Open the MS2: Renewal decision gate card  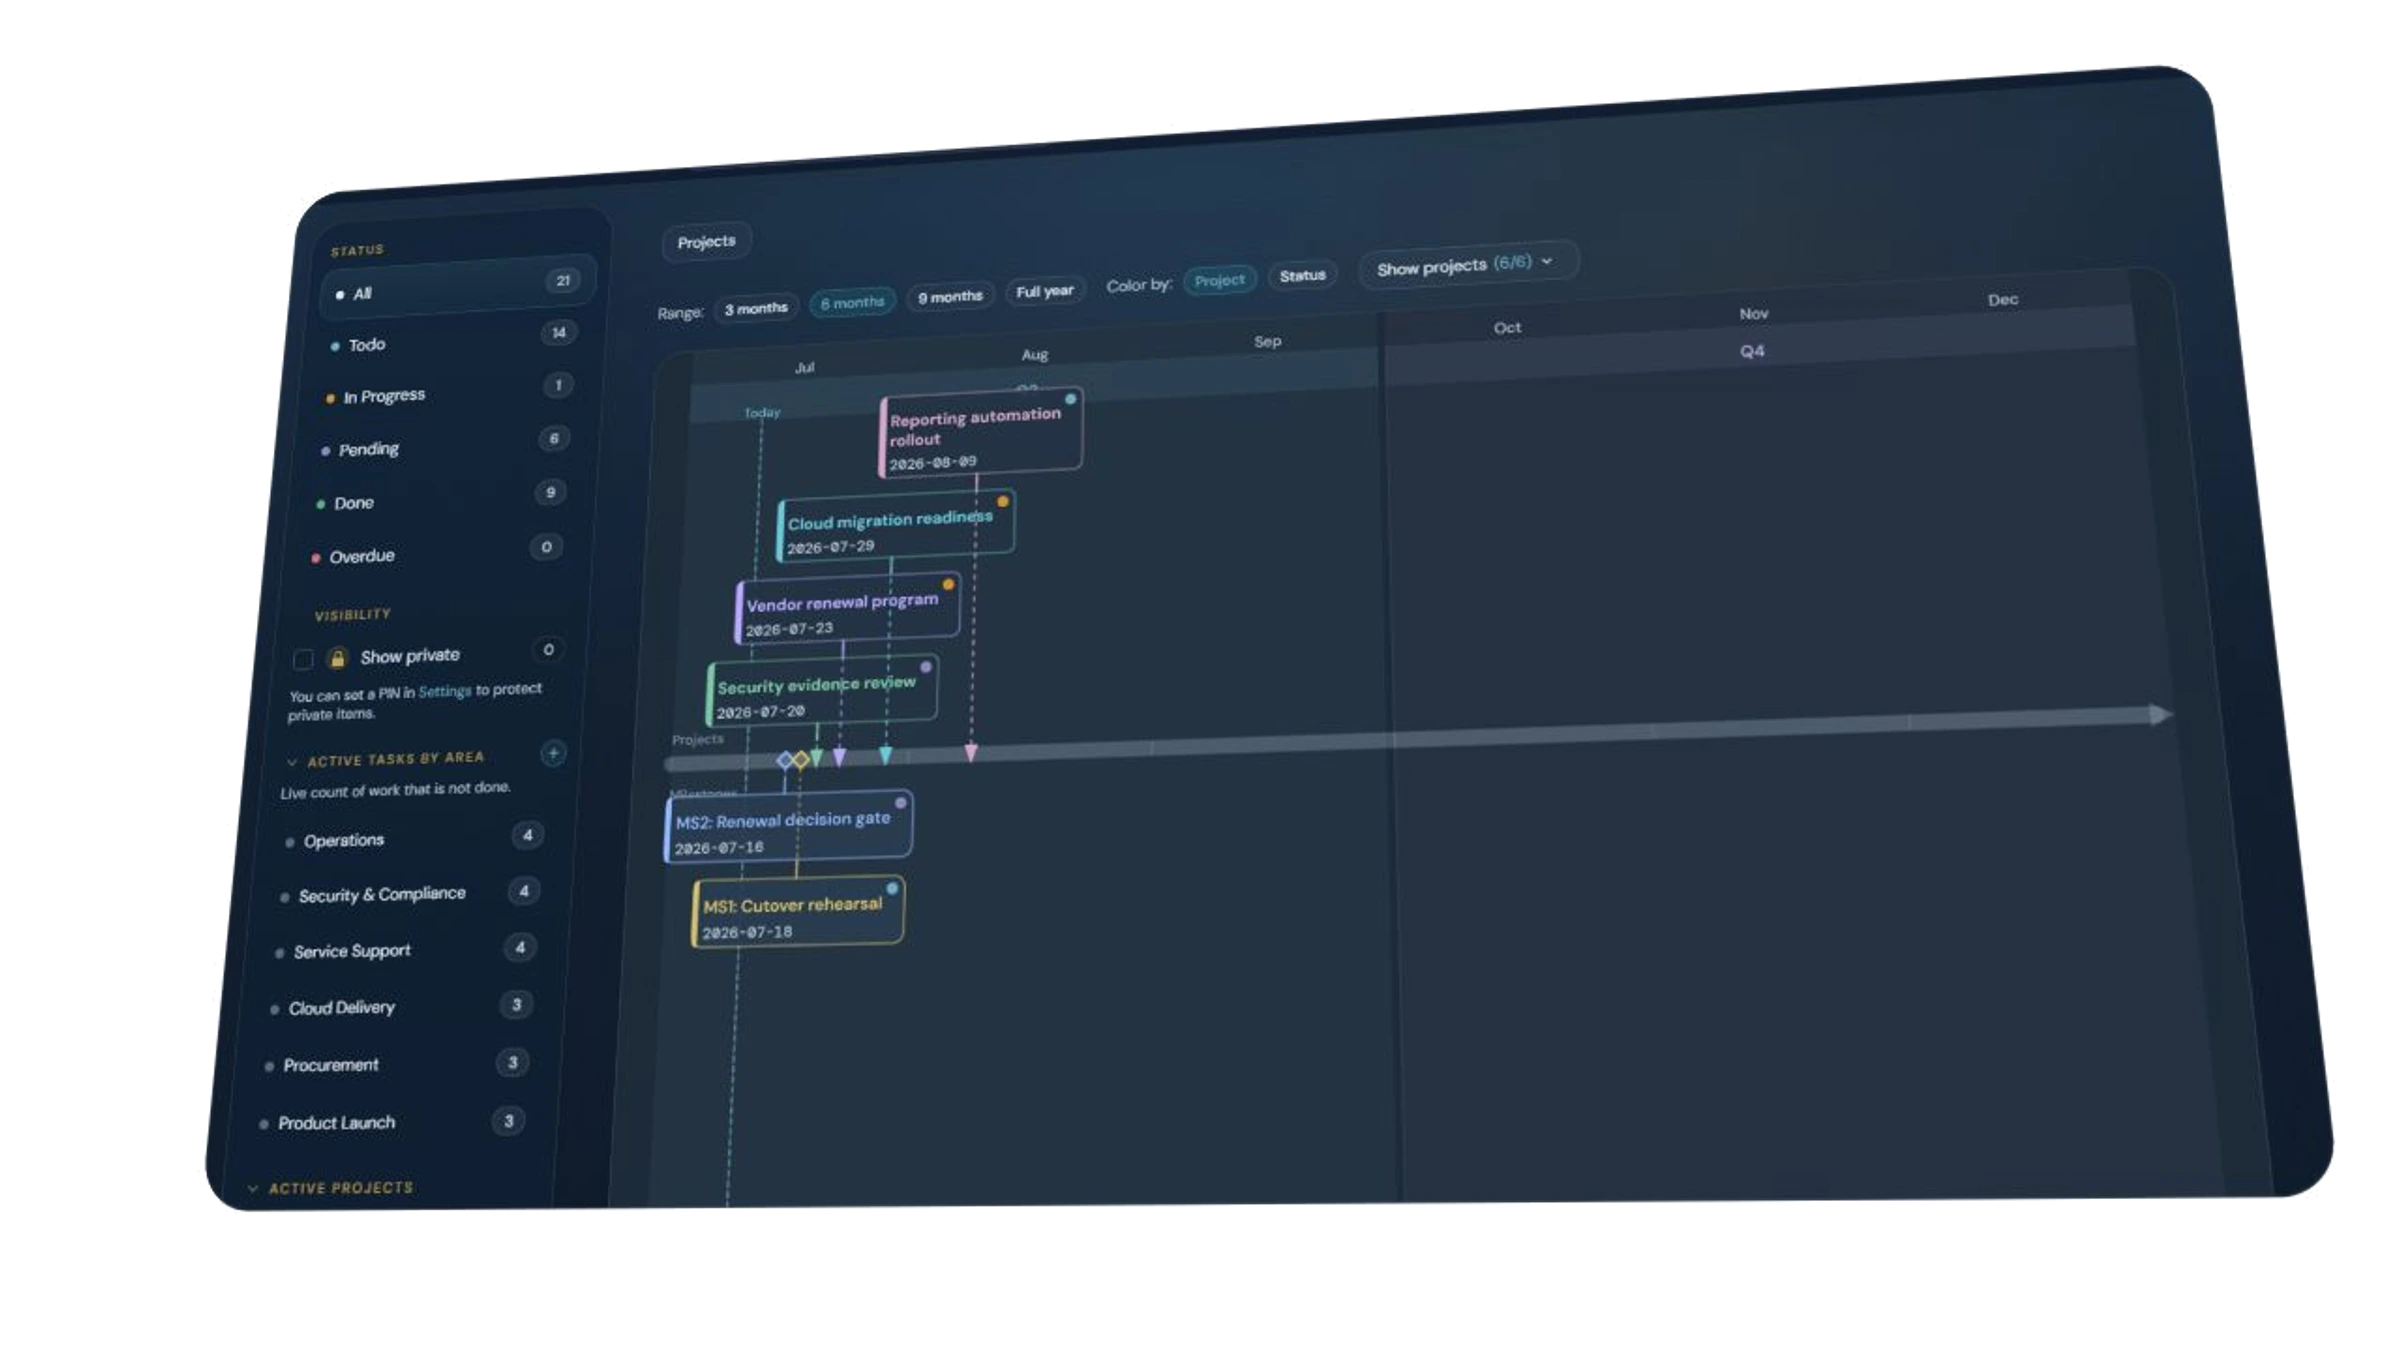(x=789, y=826)
